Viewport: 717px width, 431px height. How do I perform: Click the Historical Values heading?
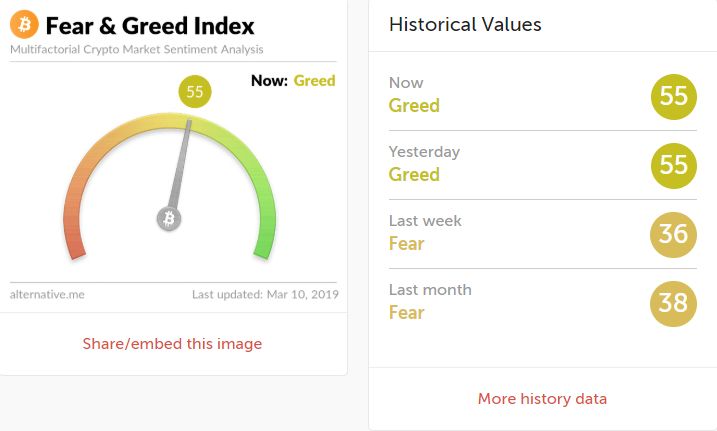coord(465,24)
